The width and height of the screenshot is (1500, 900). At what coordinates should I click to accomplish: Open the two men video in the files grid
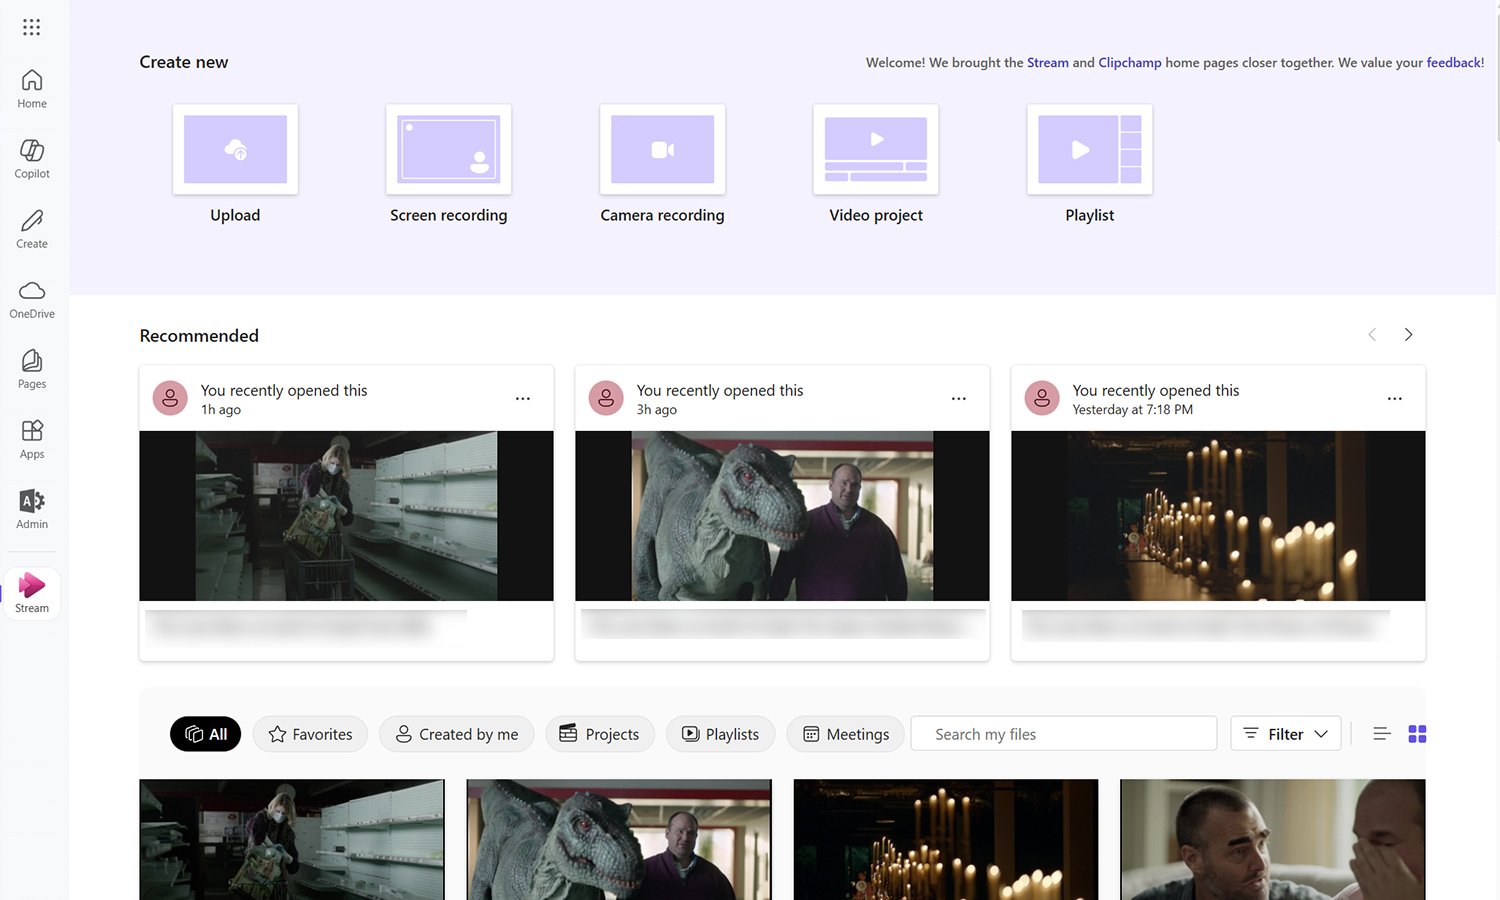pyautogui.click(x=1273, y=840)
